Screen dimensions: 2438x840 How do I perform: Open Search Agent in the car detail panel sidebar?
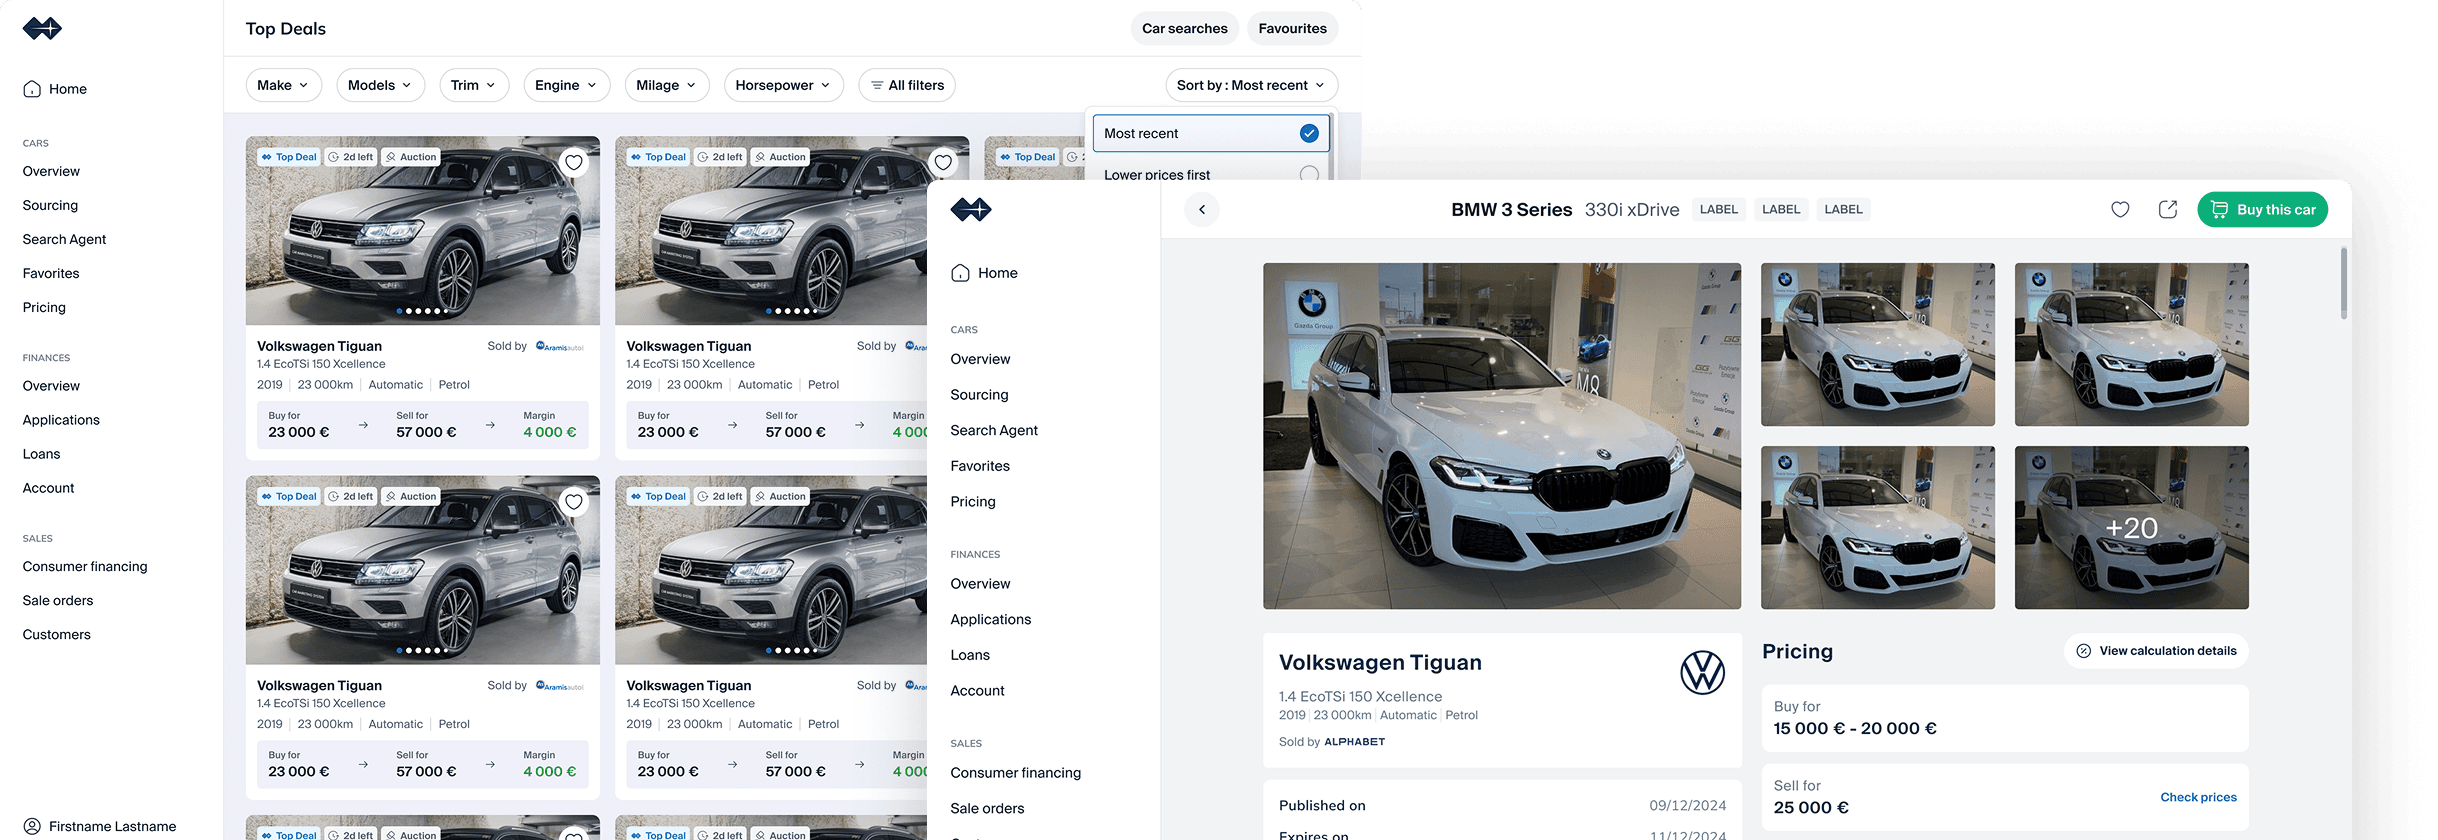coord(995,430)
